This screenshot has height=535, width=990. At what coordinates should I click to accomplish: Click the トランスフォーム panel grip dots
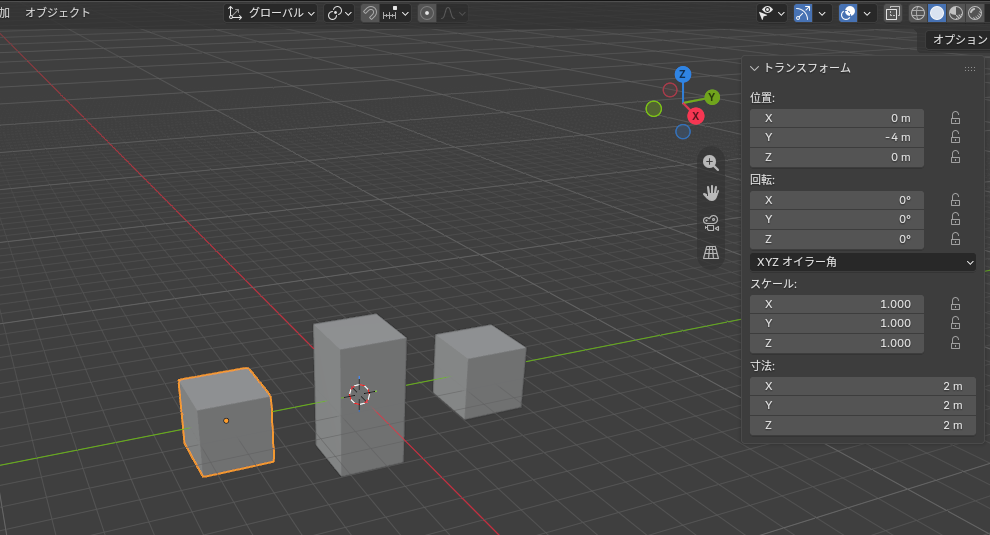tap(970, 68)
